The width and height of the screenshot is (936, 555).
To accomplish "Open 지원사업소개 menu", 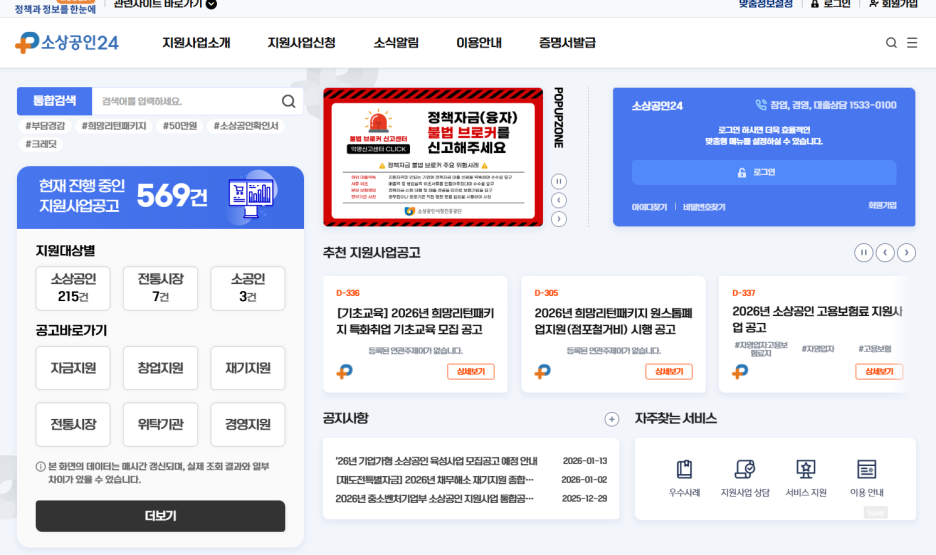I will 196,43.
